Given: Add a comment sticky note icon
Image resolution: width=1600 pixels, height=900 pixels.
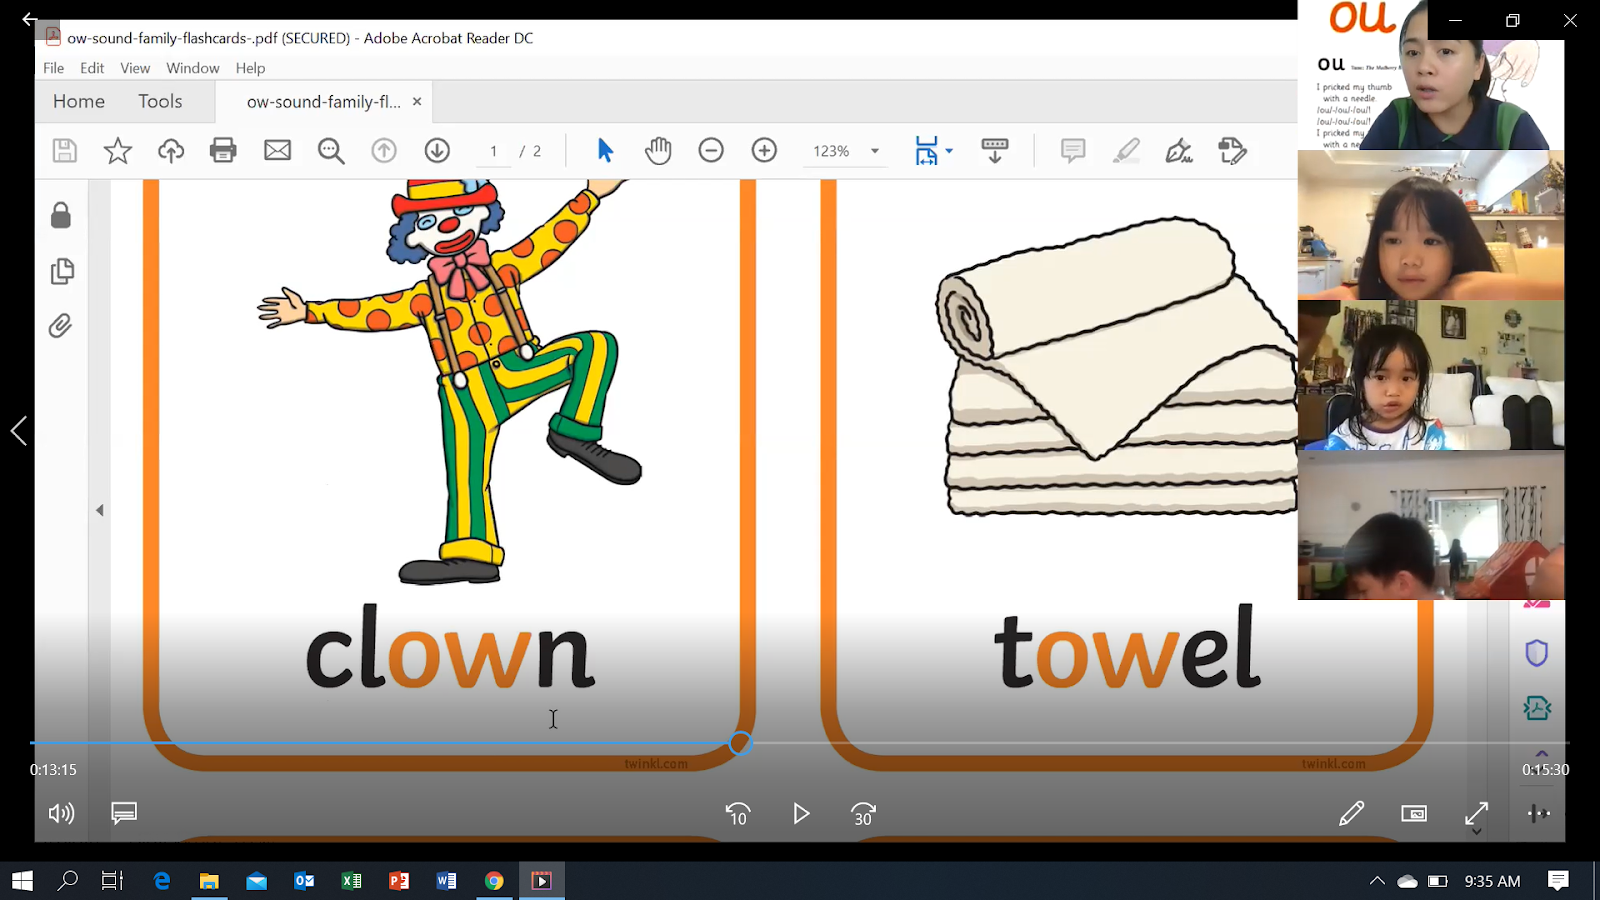Looking at the screenshot, I should [1073, 151].
